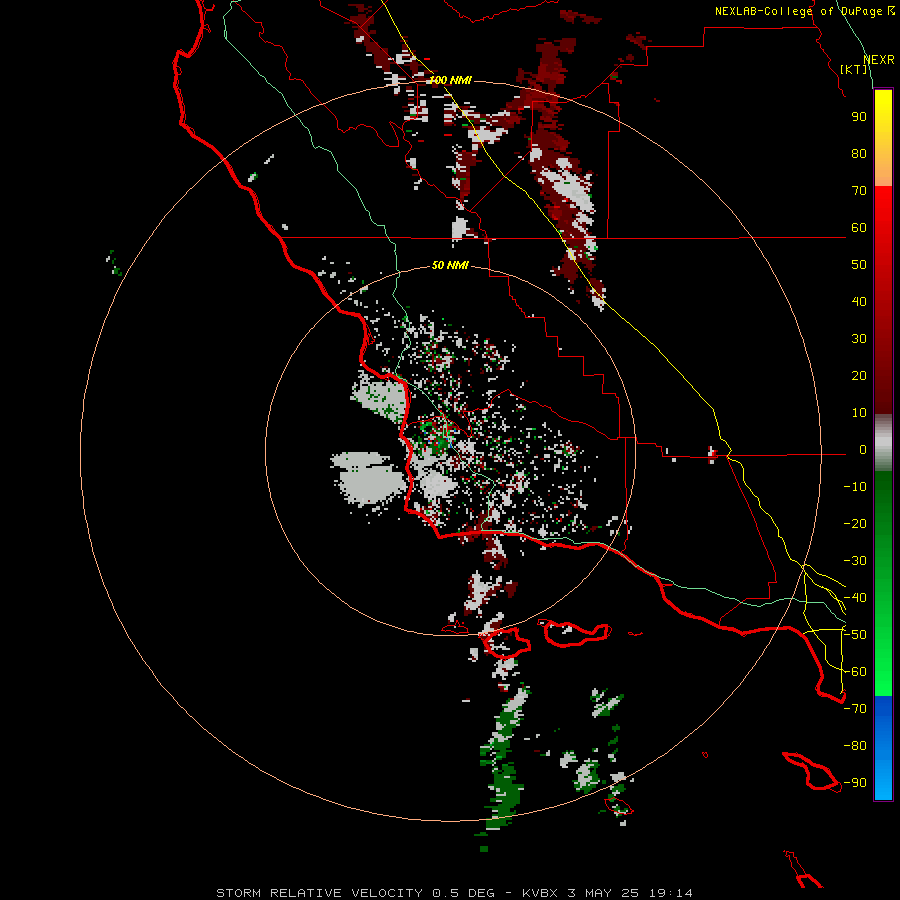Image resolution: width=900 pixels, height=900 pixels.
Task: Click the '50 NMI' range ring label
Action: click(450, 265)
